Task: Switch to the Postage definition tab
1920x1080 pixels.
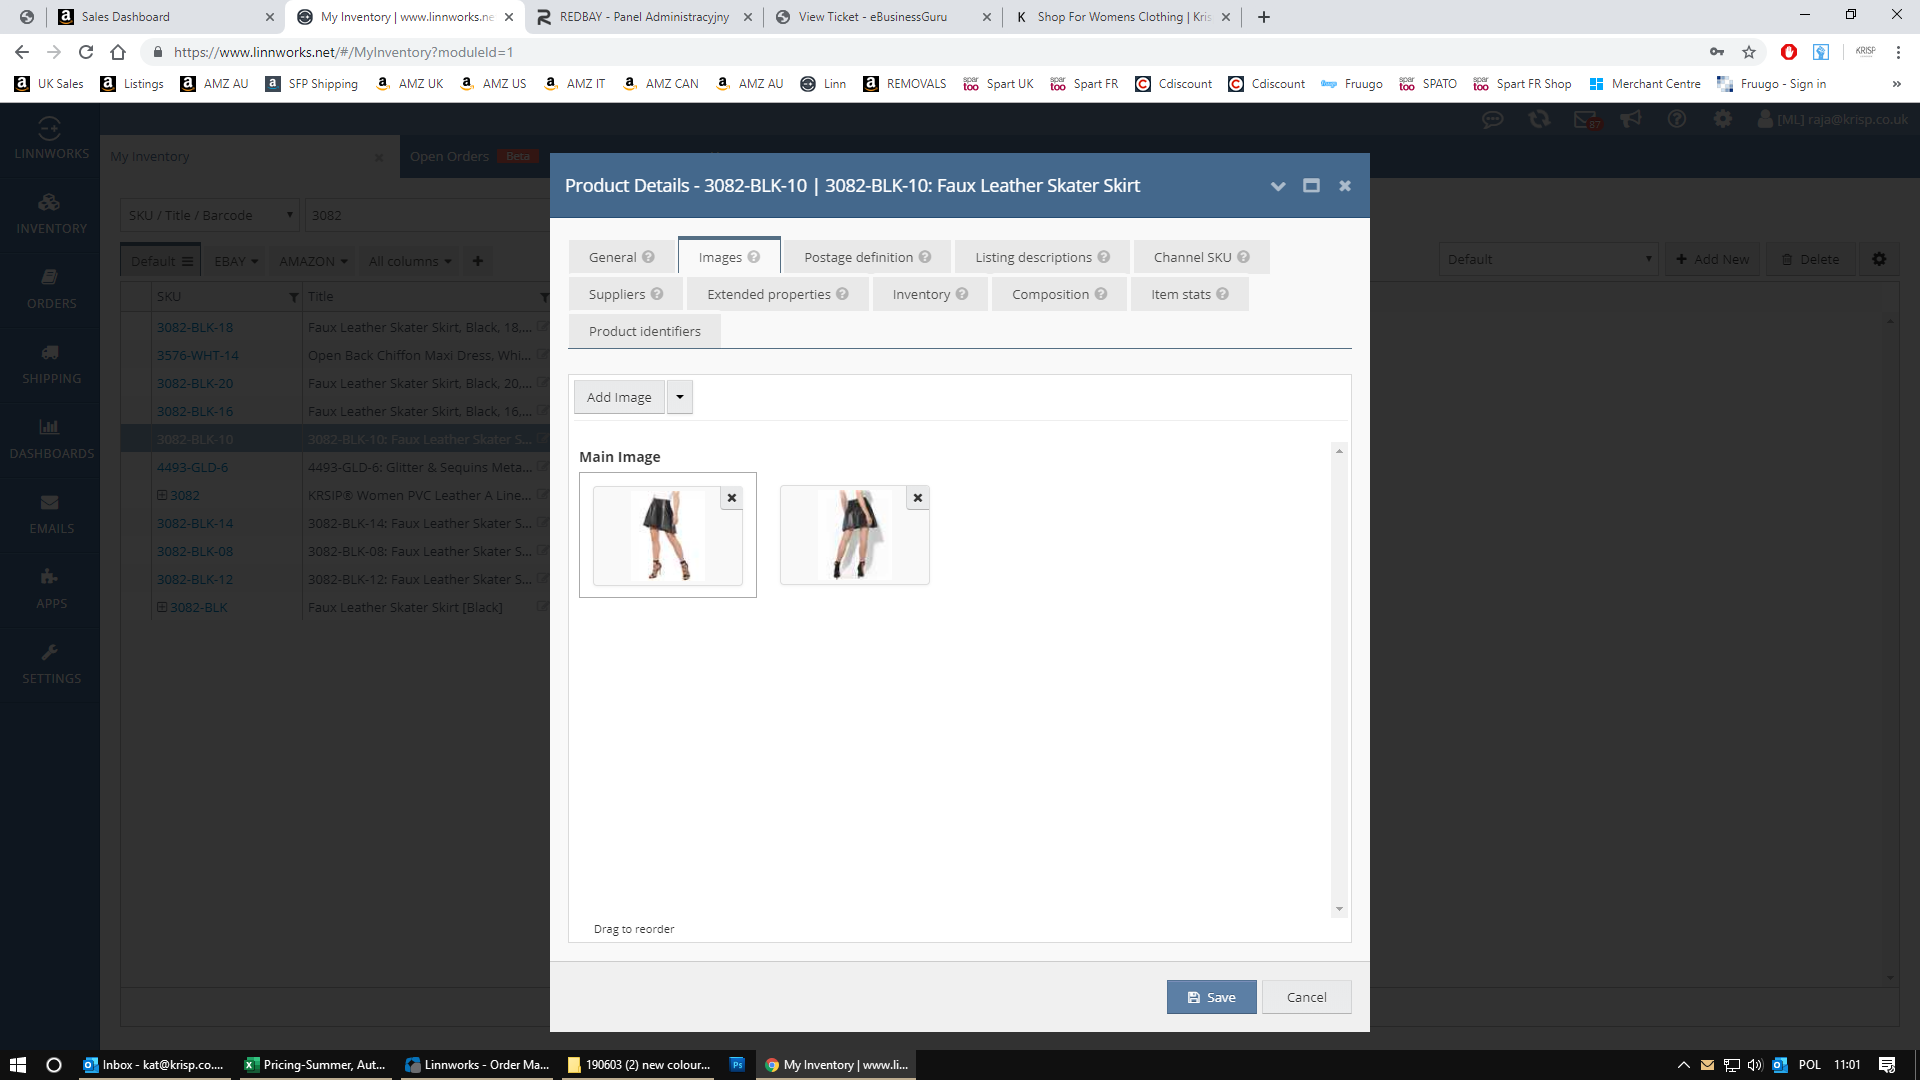Action: (858, 257)
